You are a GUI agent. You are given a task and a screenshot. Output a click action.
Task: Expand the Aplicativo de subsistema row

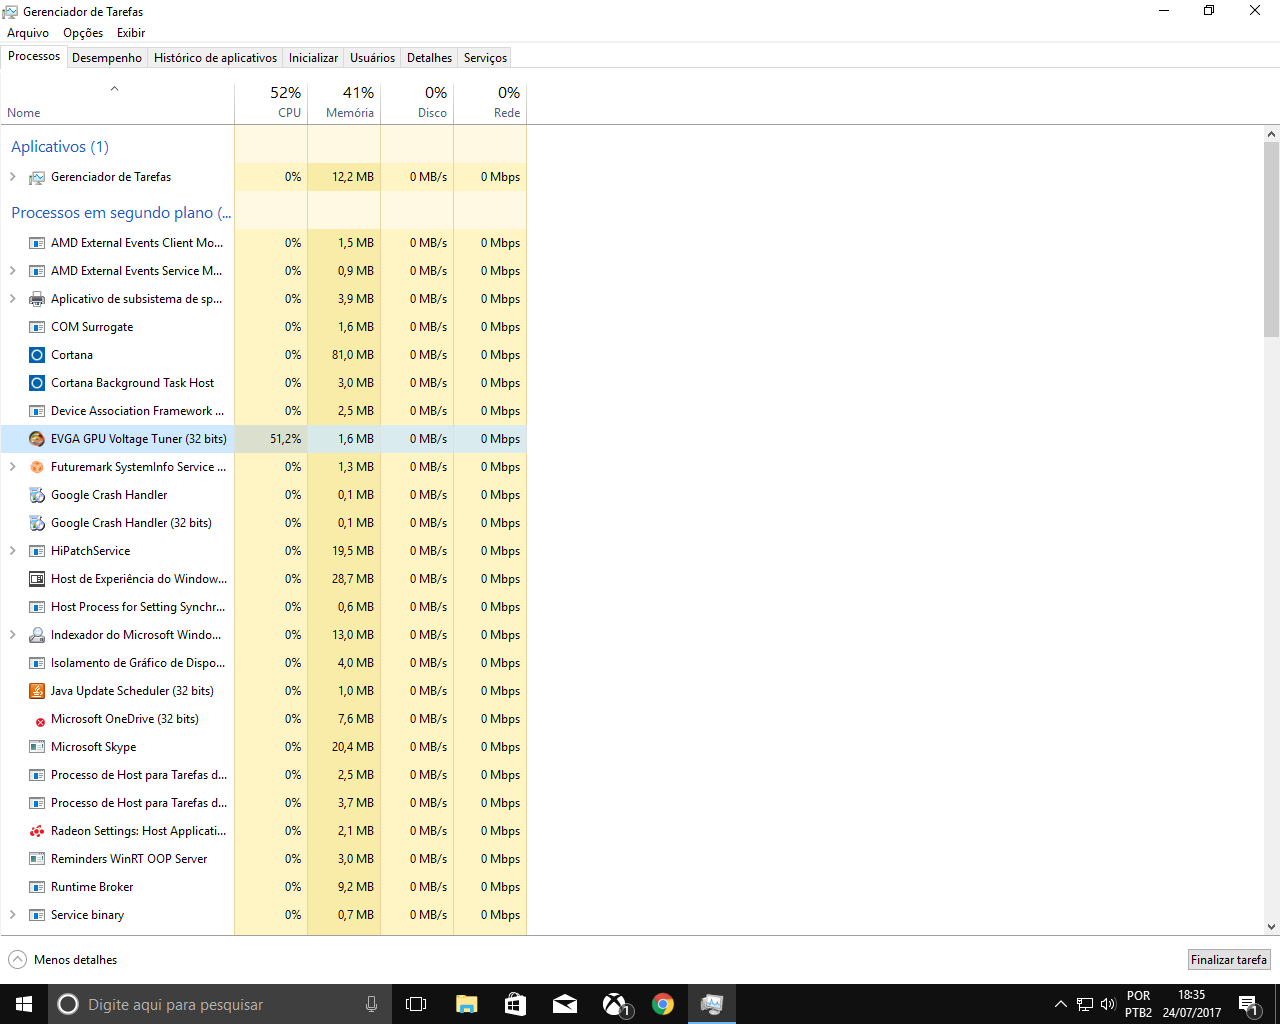(x=12, y=299)
